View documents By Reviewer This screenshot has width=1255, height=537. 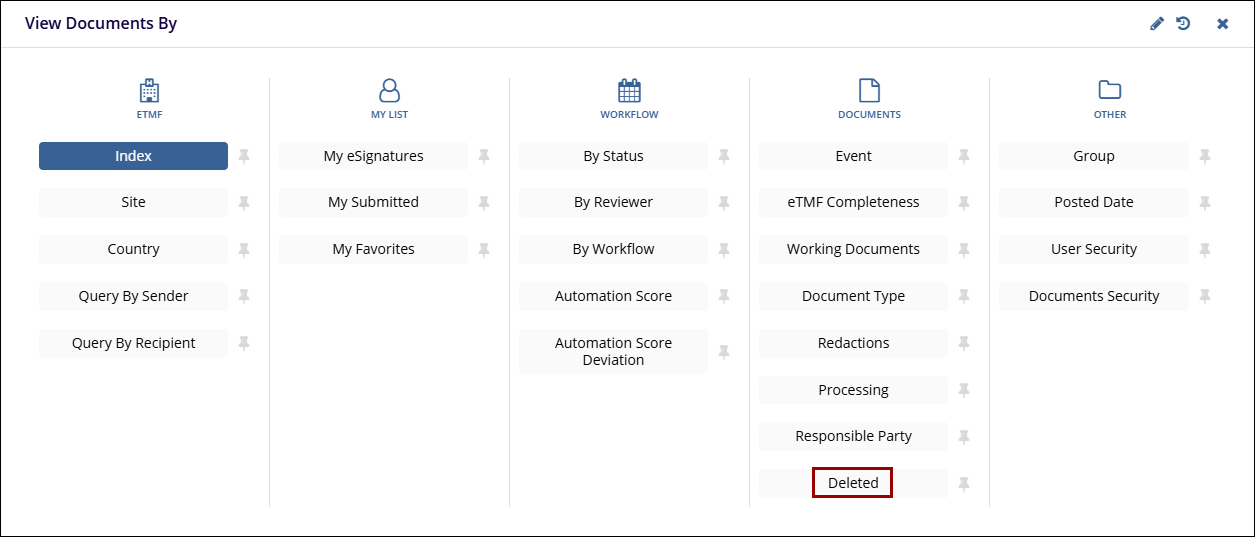click(x=613, y=203)
